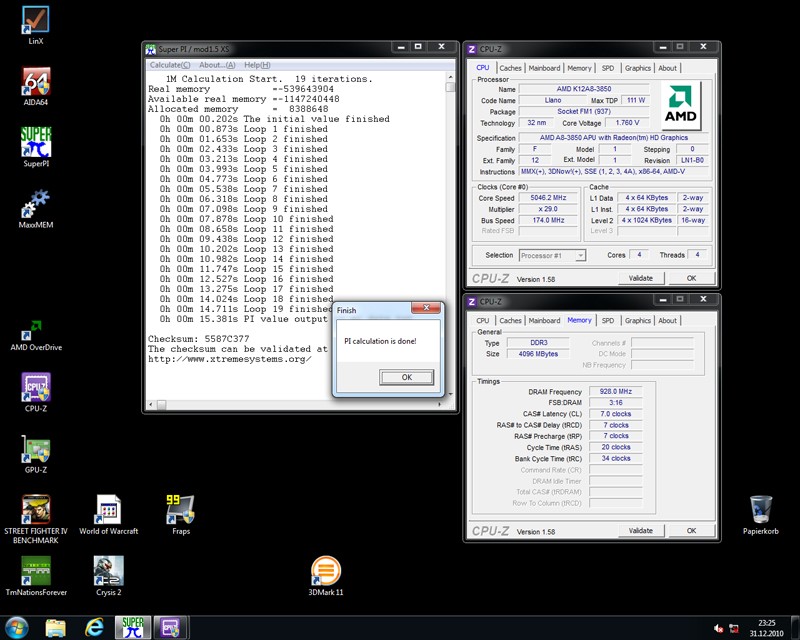Launch Internet Explorer from the taskbar
This screenshot has height=640, width=800.
click(94, 628)
